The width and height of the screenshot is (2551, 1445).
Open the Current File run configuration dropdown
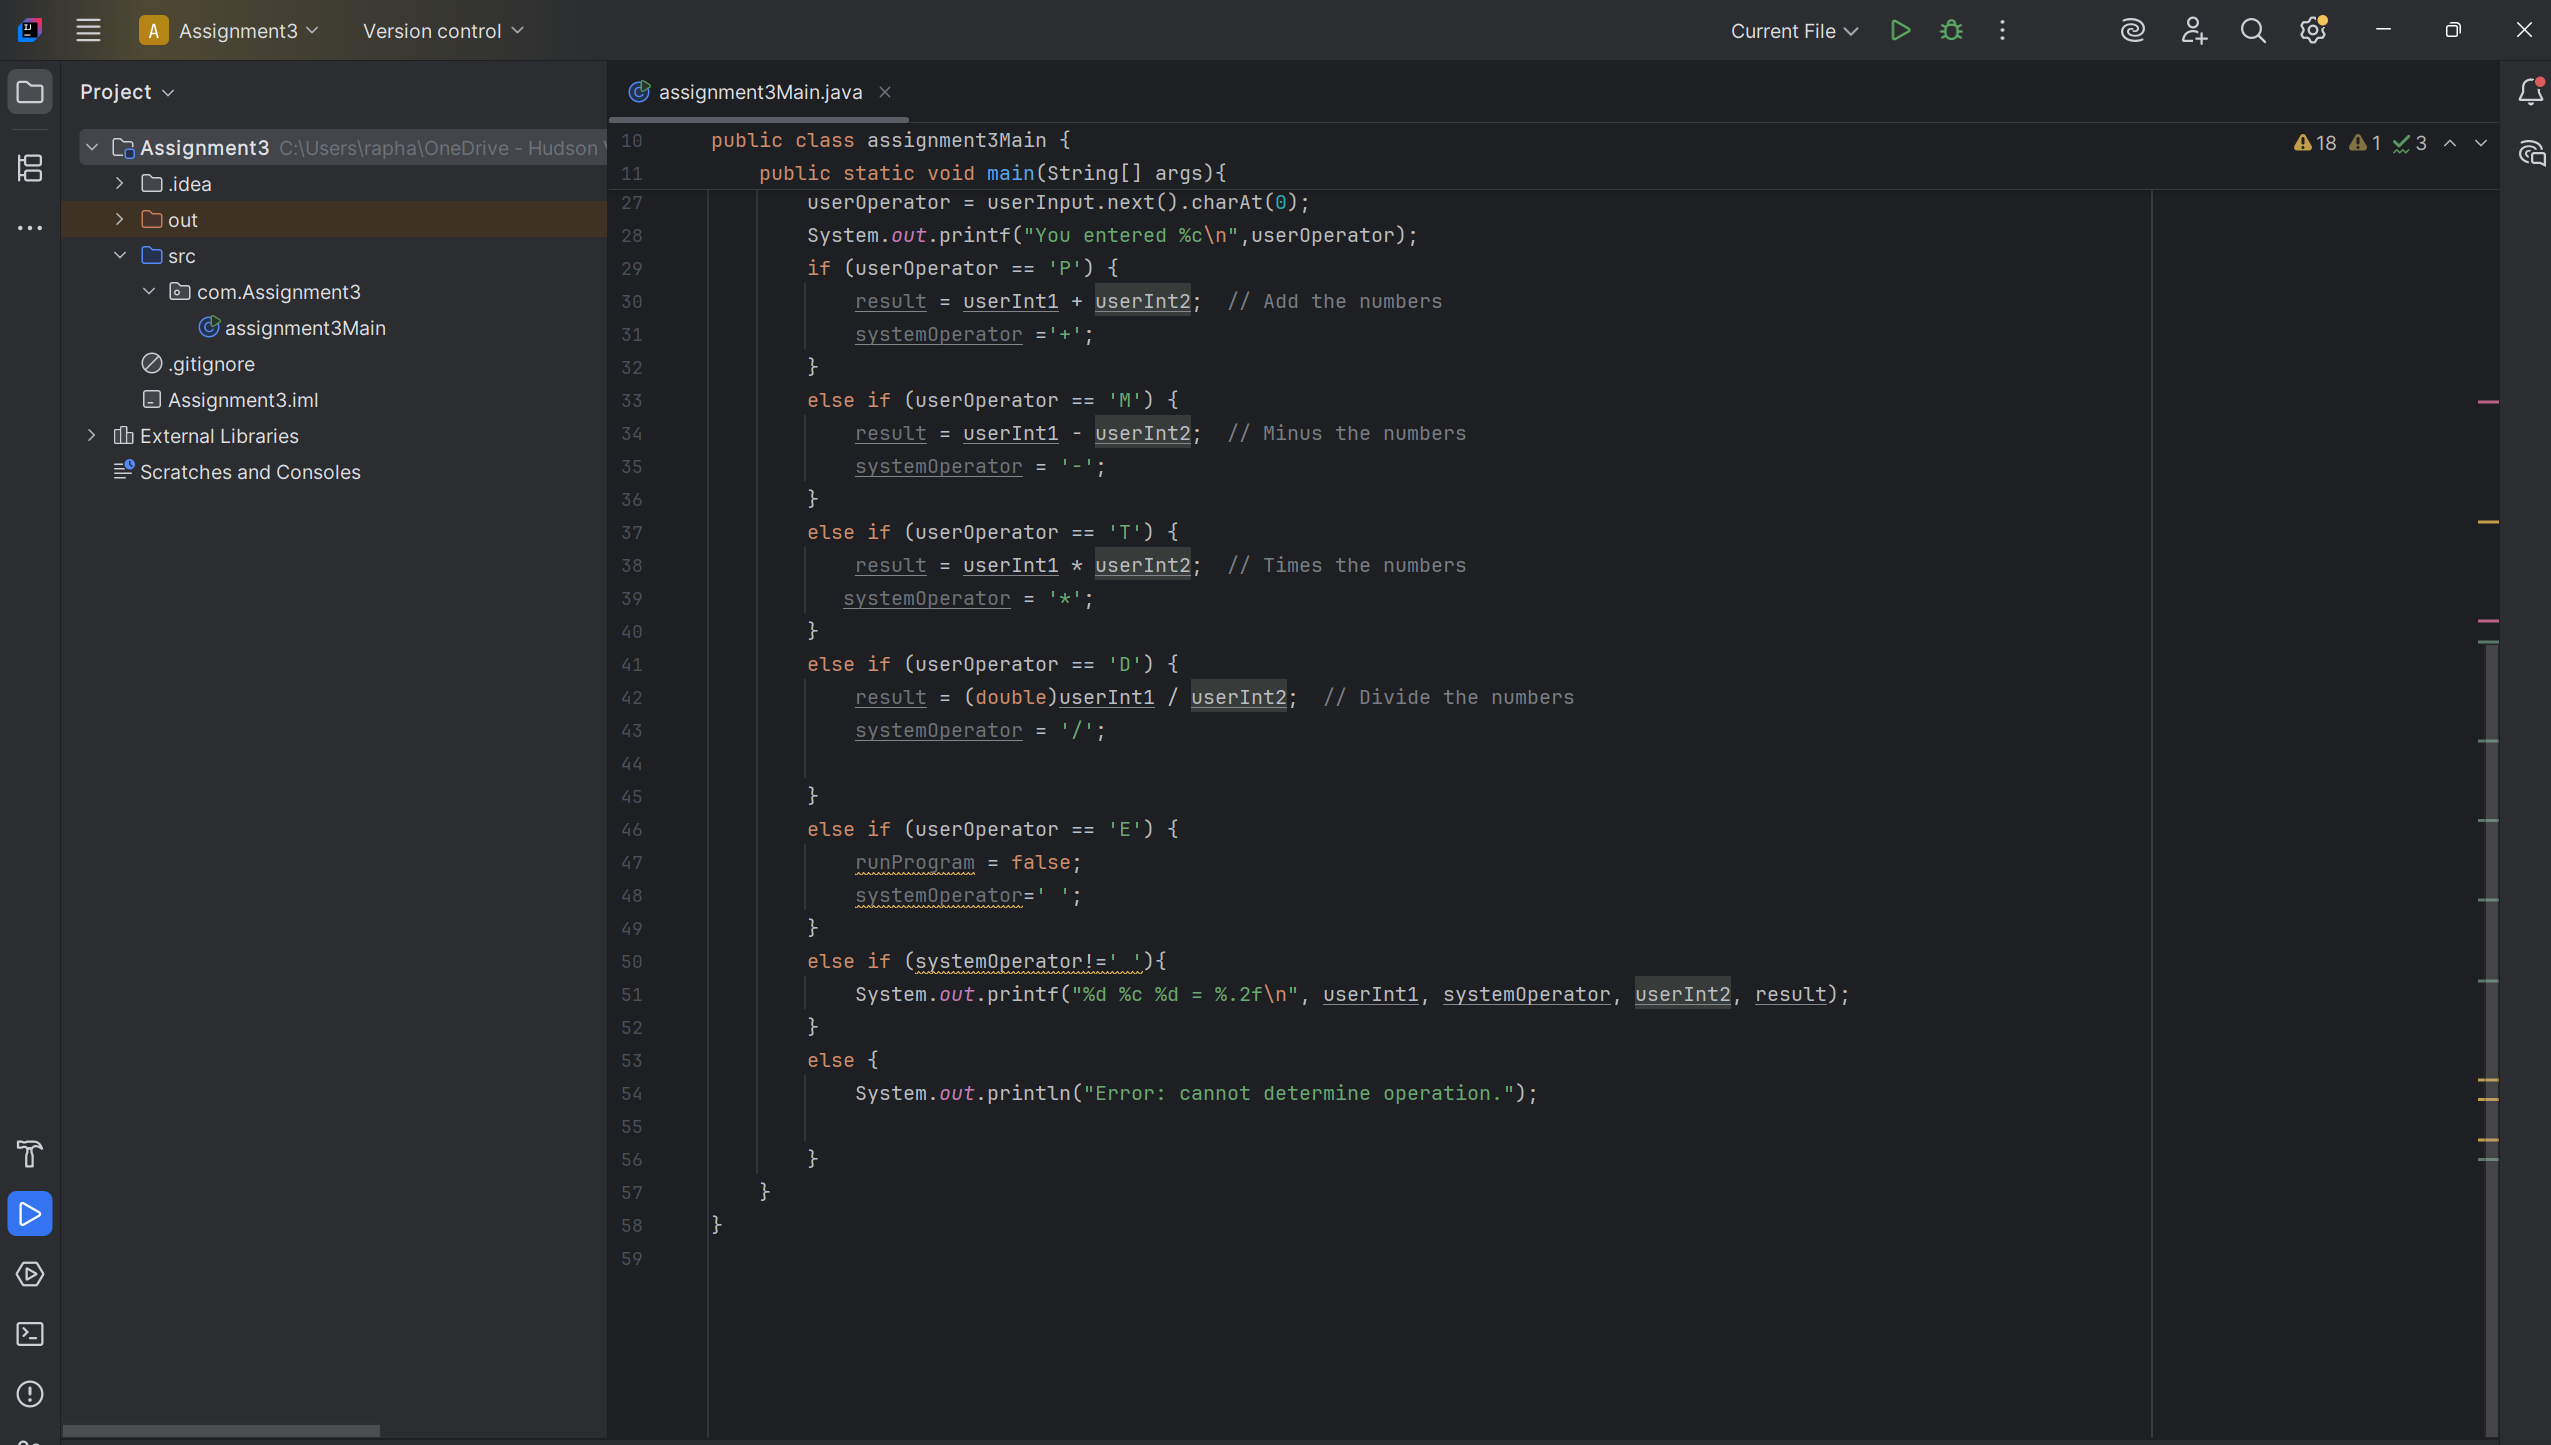pos(1794,31)
